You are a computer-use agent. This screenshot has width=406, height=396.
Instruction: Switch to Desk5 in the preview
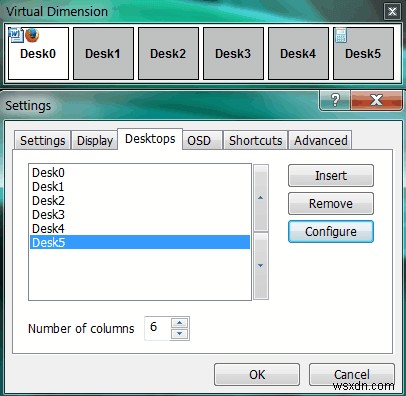pos(363,54)
